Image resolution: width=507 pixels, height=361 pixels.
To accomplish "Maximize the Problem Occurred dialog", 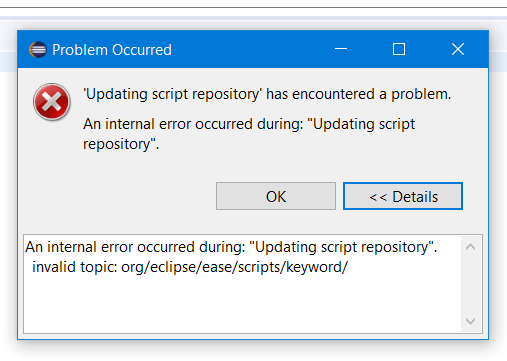I will pos(399,49).
